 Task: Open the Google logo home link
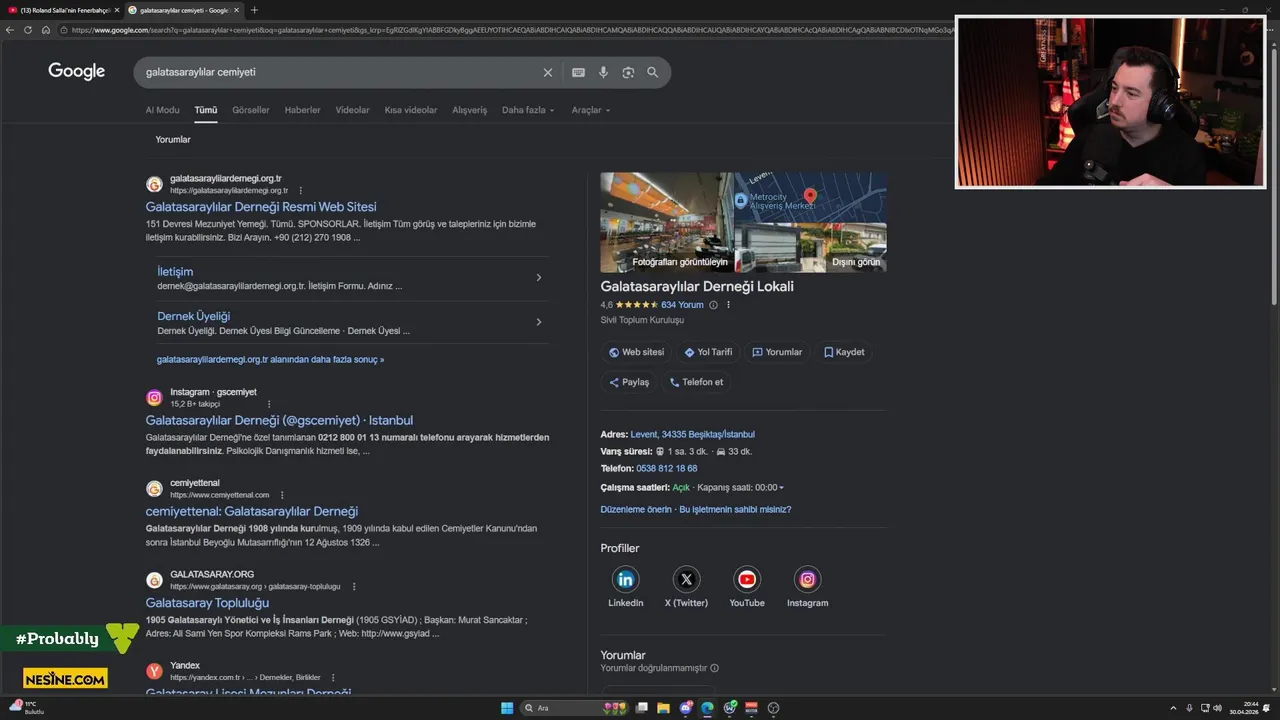click(x=76, y=71)
